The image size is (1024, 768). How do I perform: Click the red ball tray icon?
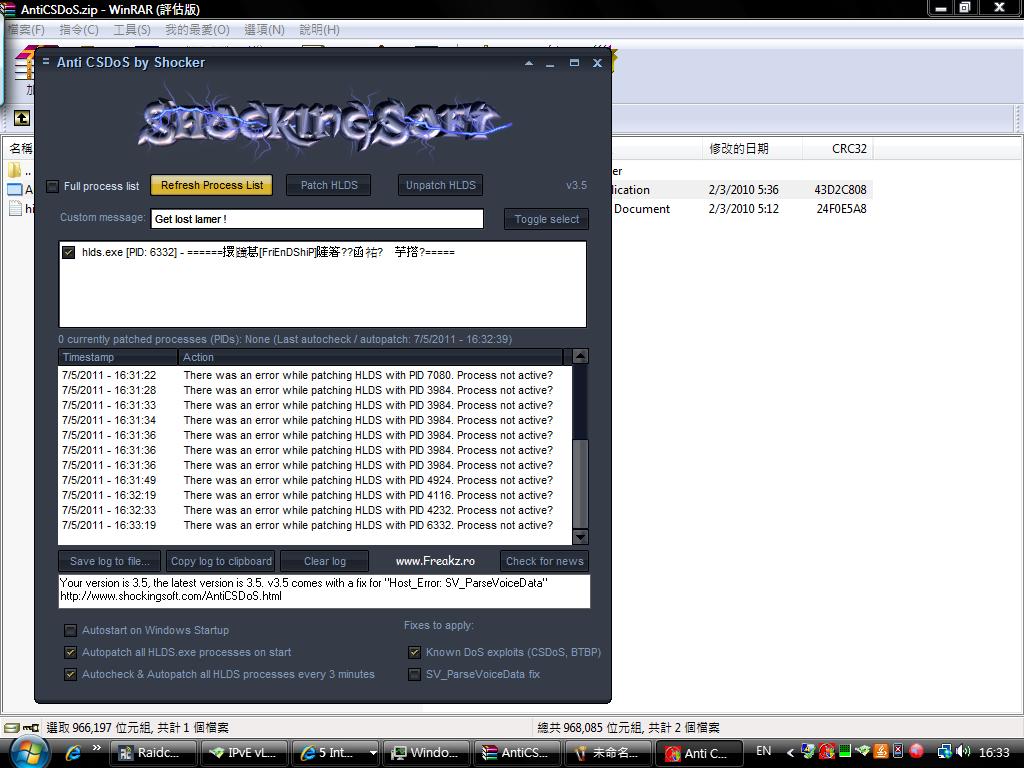[917, 751]
